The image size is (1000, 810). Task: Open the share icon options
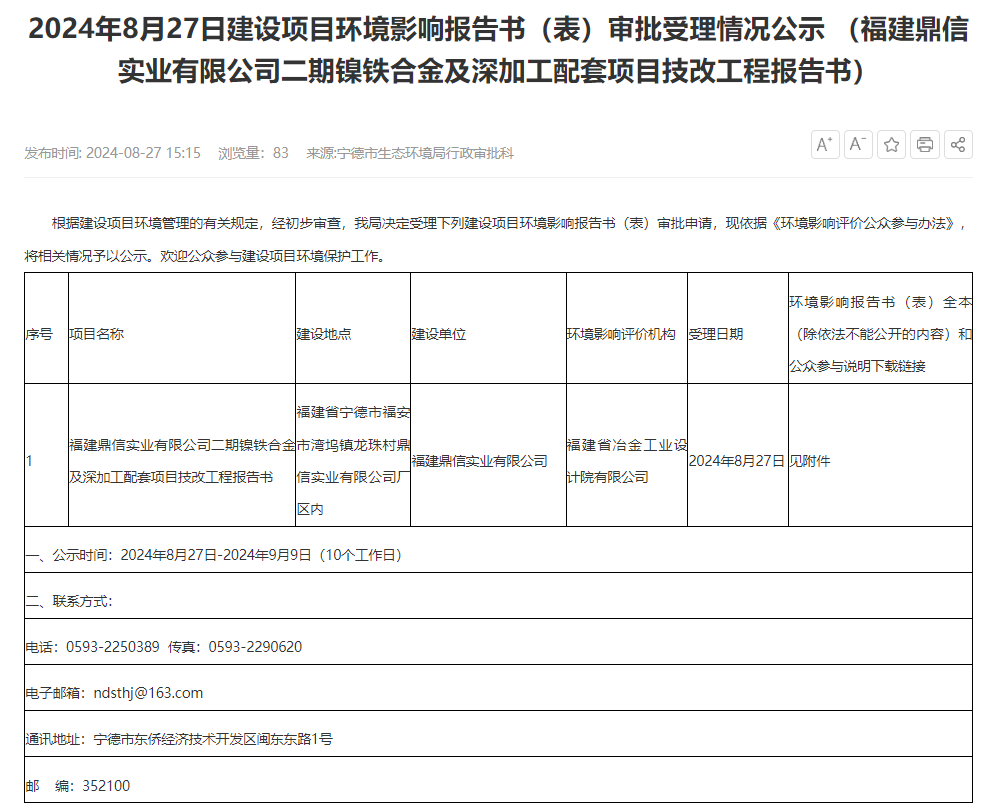(x=958, y=144)
